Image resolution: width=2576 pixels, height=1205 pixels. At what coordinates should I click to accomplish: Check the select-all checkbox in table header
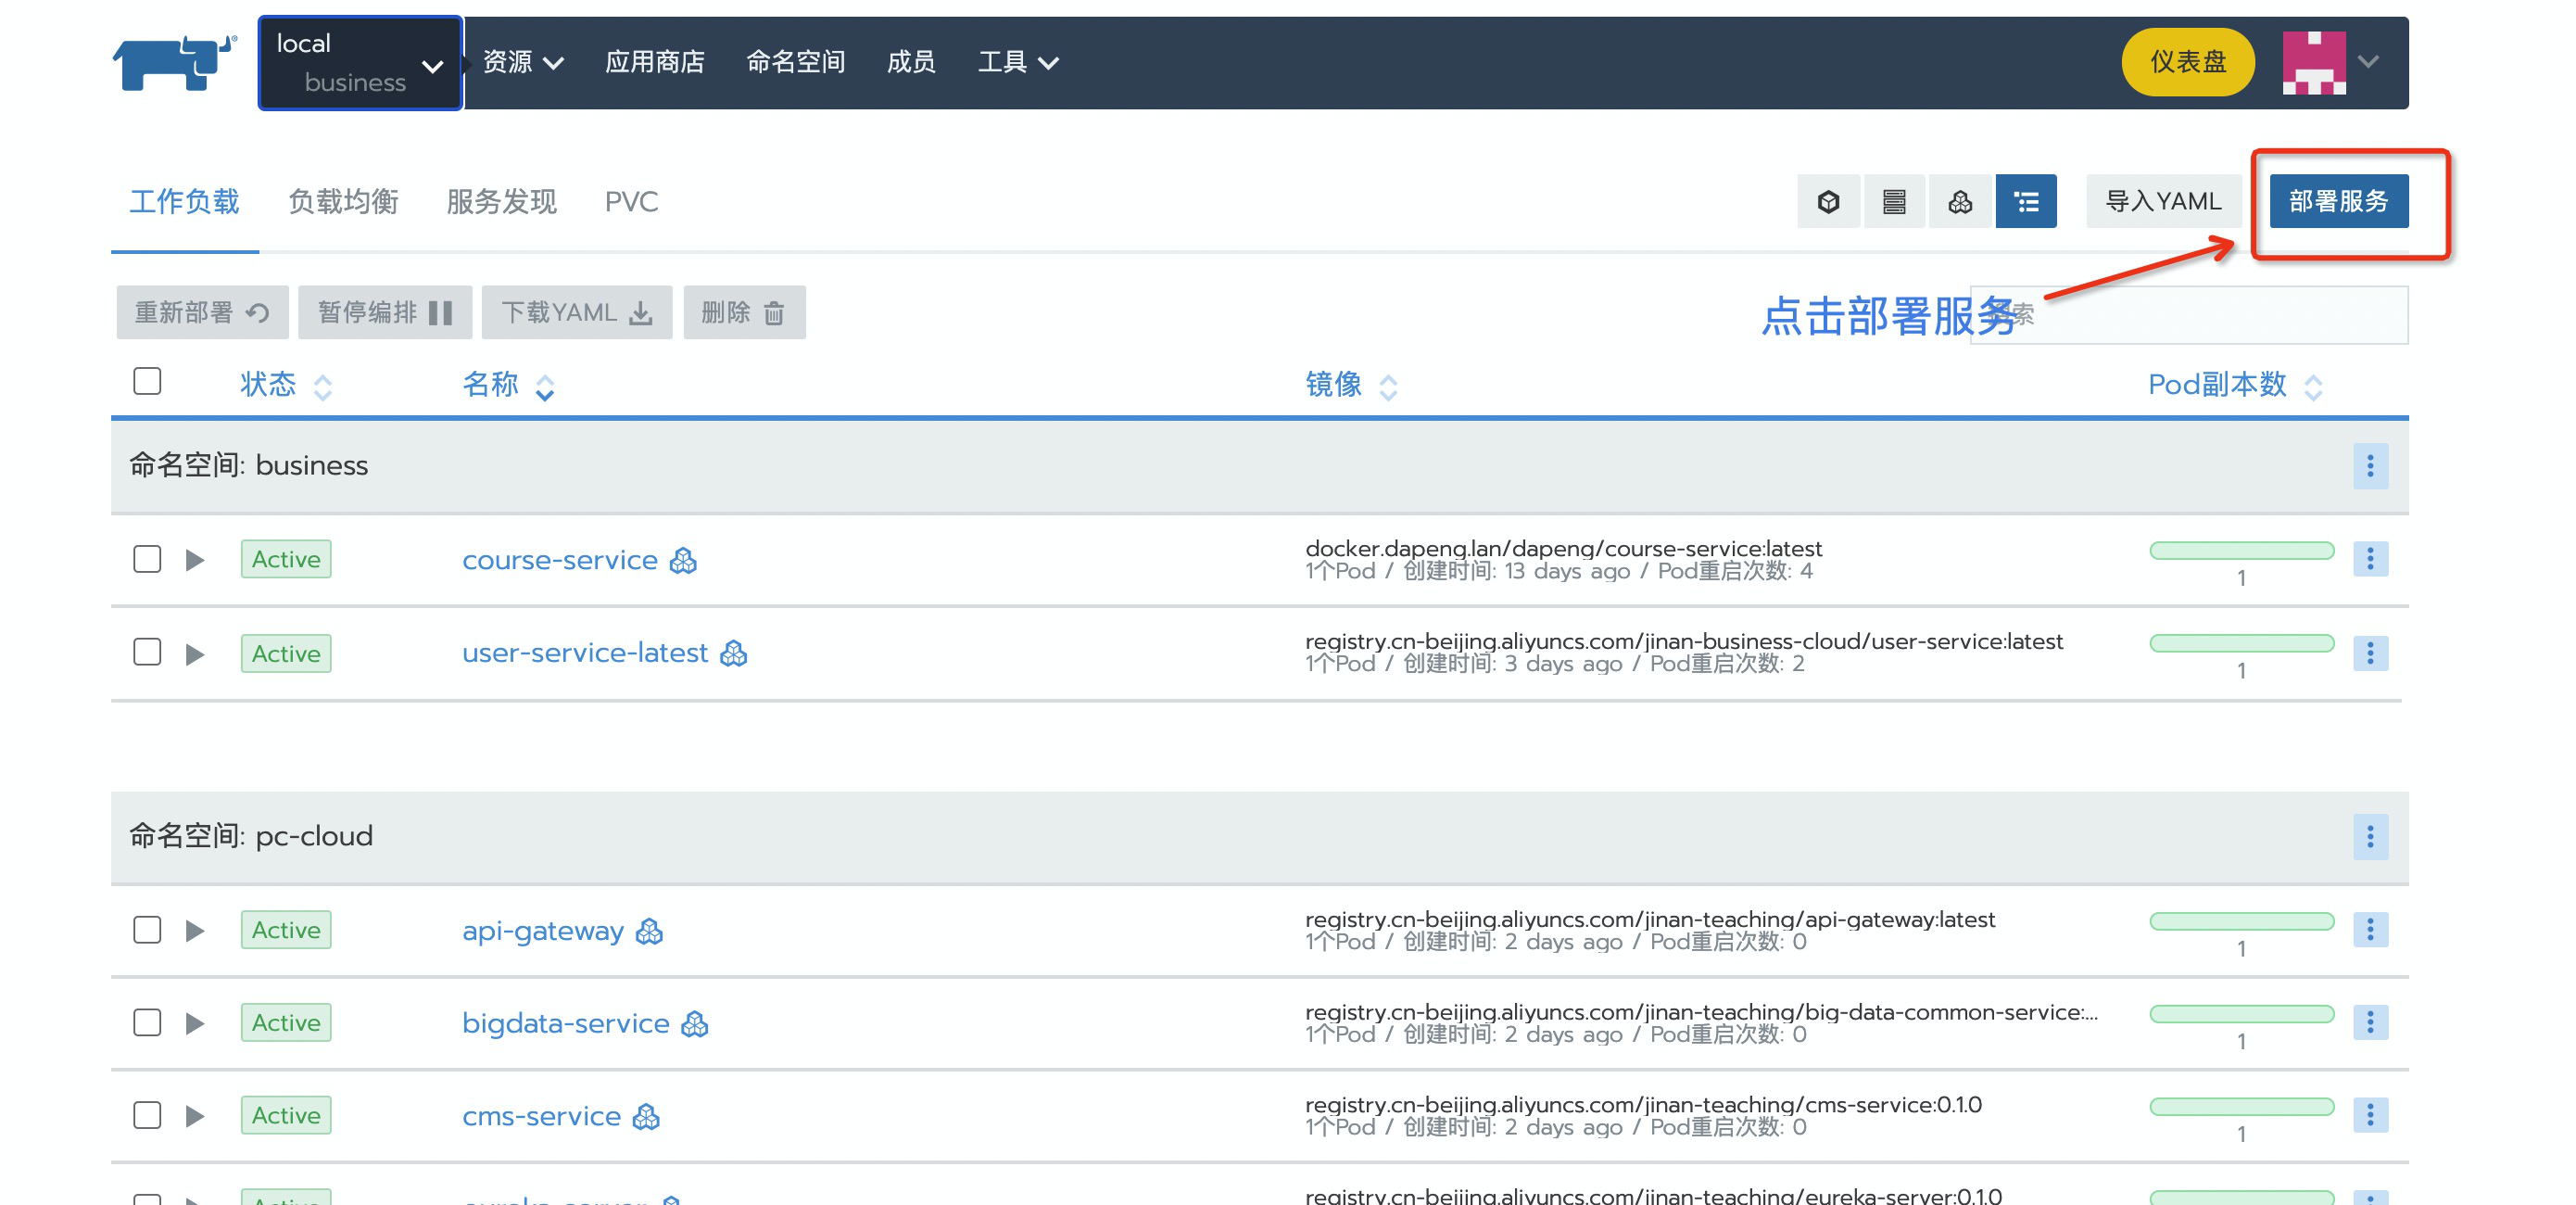pos(147,381)
